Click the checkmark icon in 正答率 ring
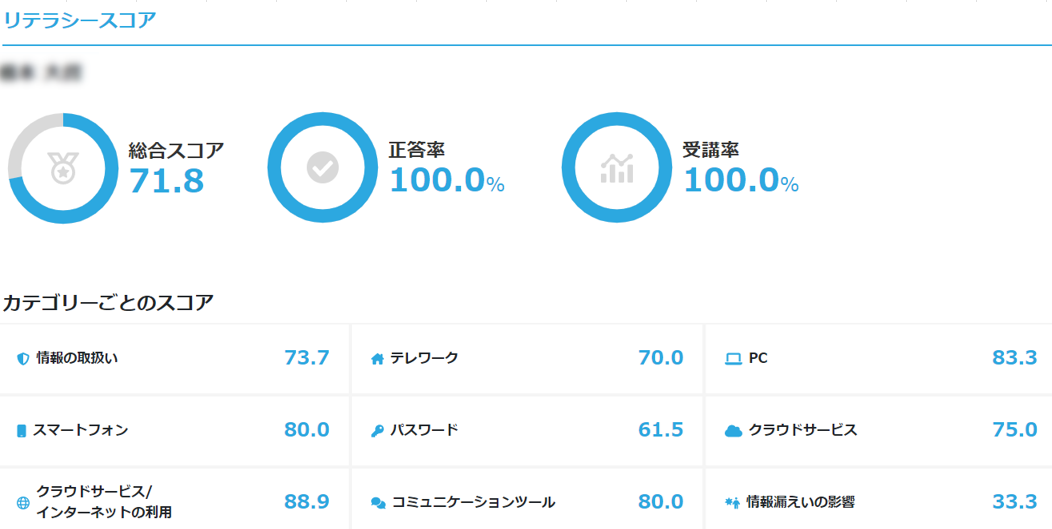The image size is (1052, 529). click(323, 168)
